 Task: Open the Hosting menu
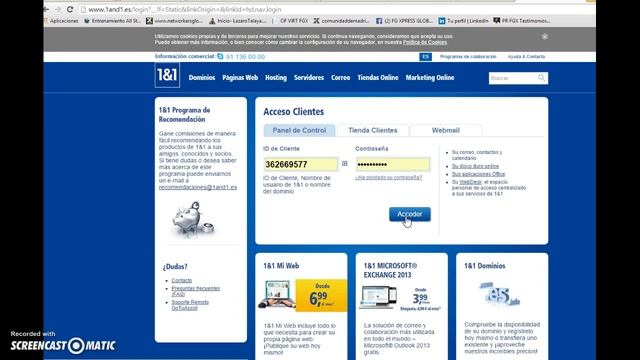pos(276,78)
